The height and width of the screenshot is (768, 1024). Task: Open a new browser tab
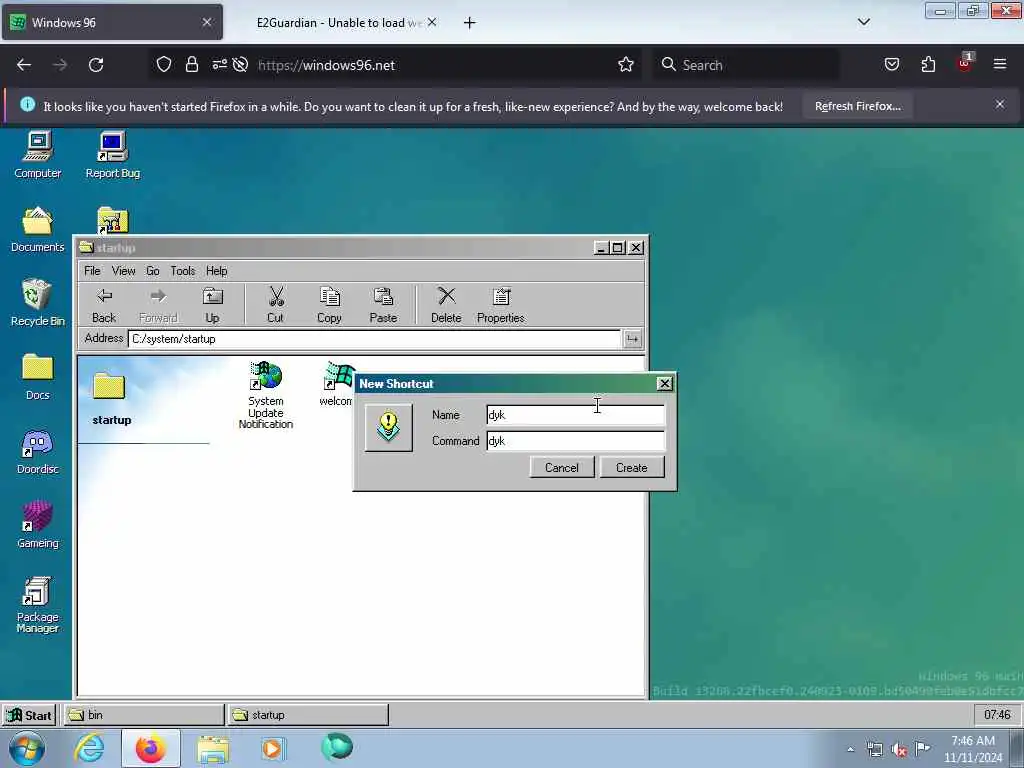click(x=470, y=23)
